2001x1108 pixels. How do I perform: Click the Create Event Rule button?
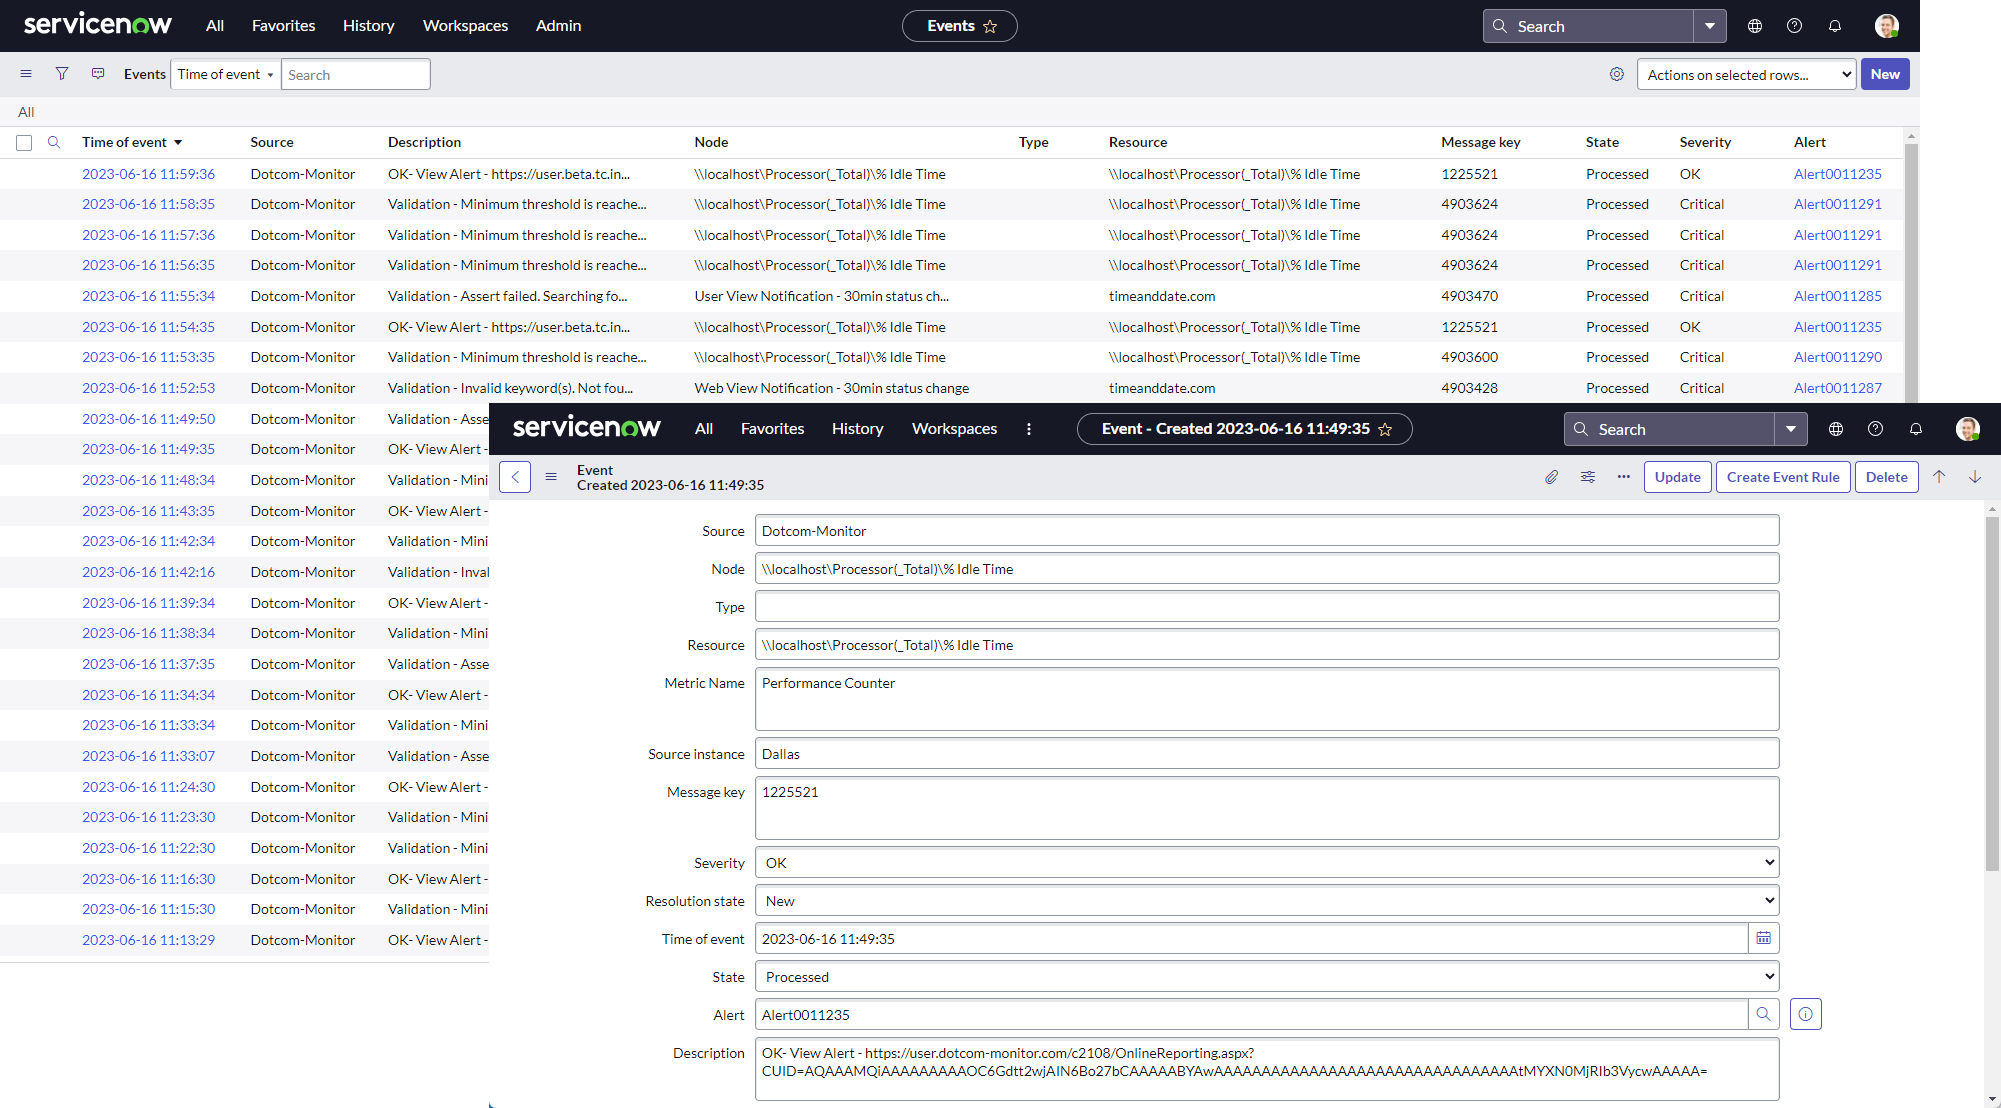1781,476
